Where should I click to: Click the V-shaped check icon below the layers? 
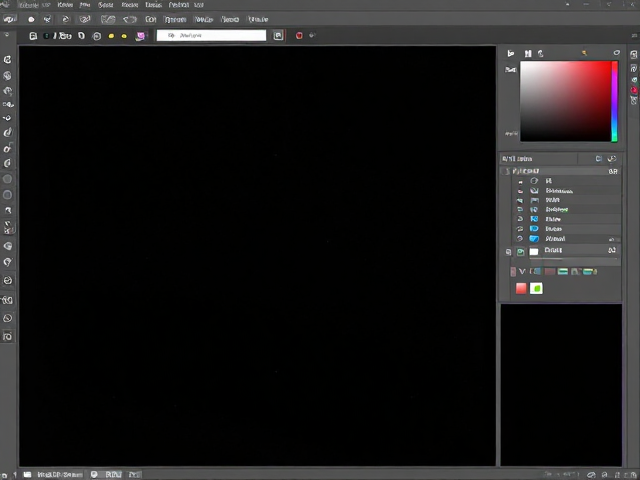coord(522,271)
